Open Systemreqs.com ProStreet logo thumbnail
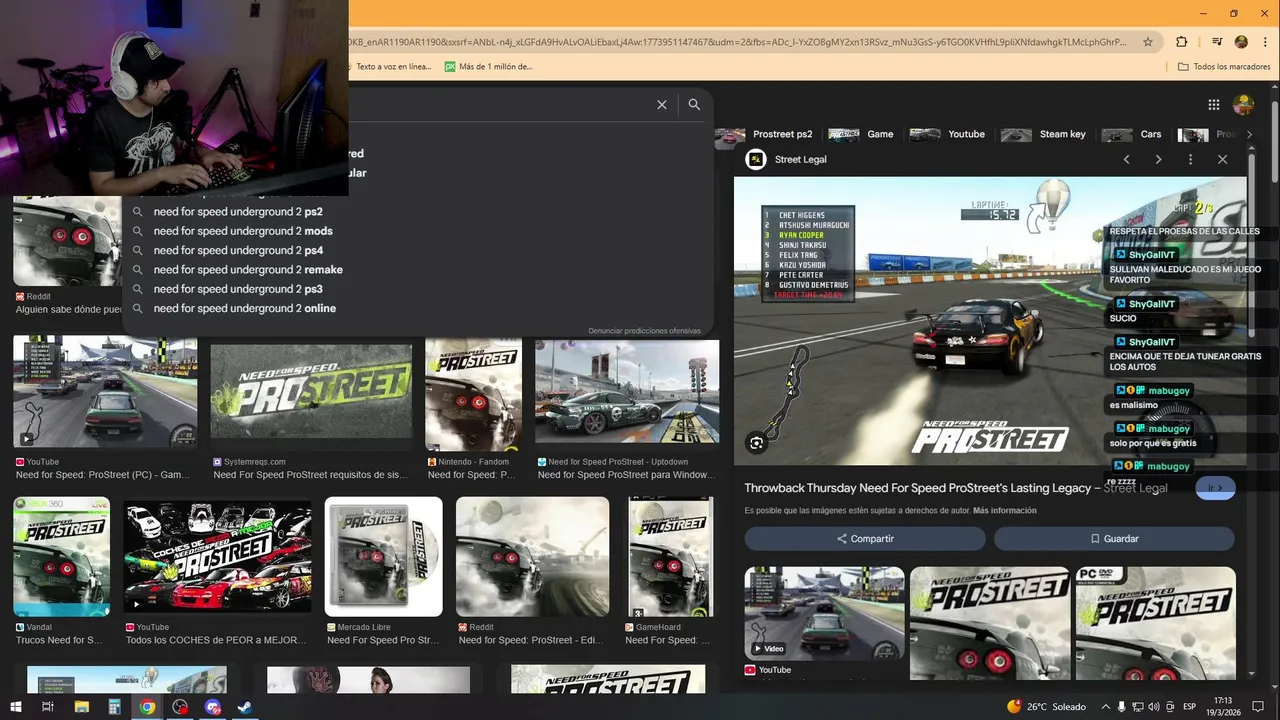 coord(311,392)
